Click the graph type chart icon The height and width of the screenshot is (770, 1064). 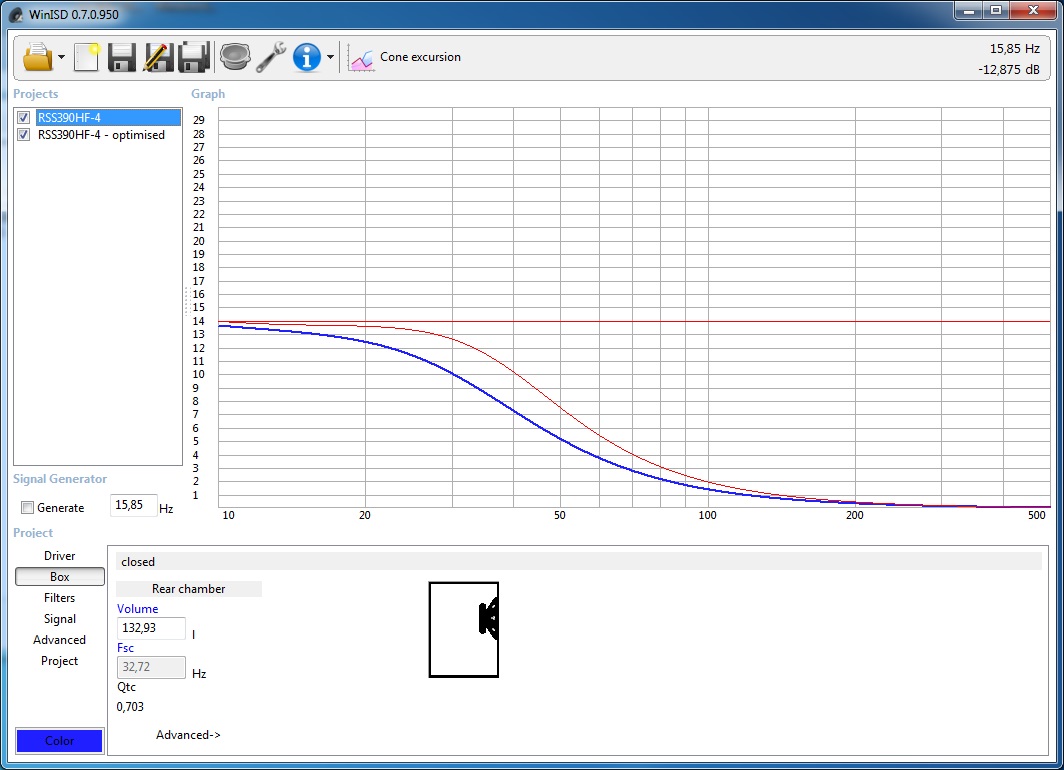click(361, 58)
